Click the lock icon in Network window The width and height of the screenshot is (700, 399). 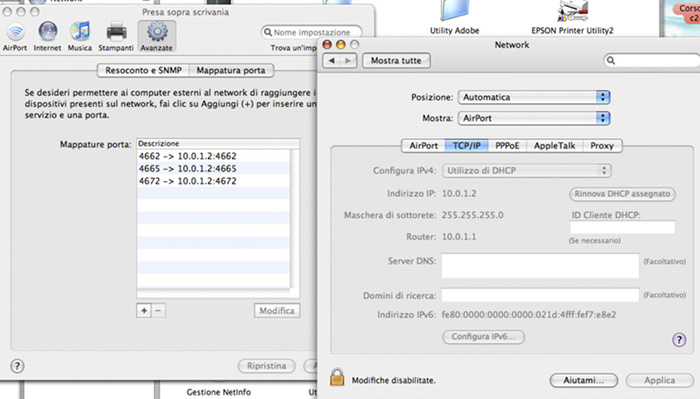point(337,377)
